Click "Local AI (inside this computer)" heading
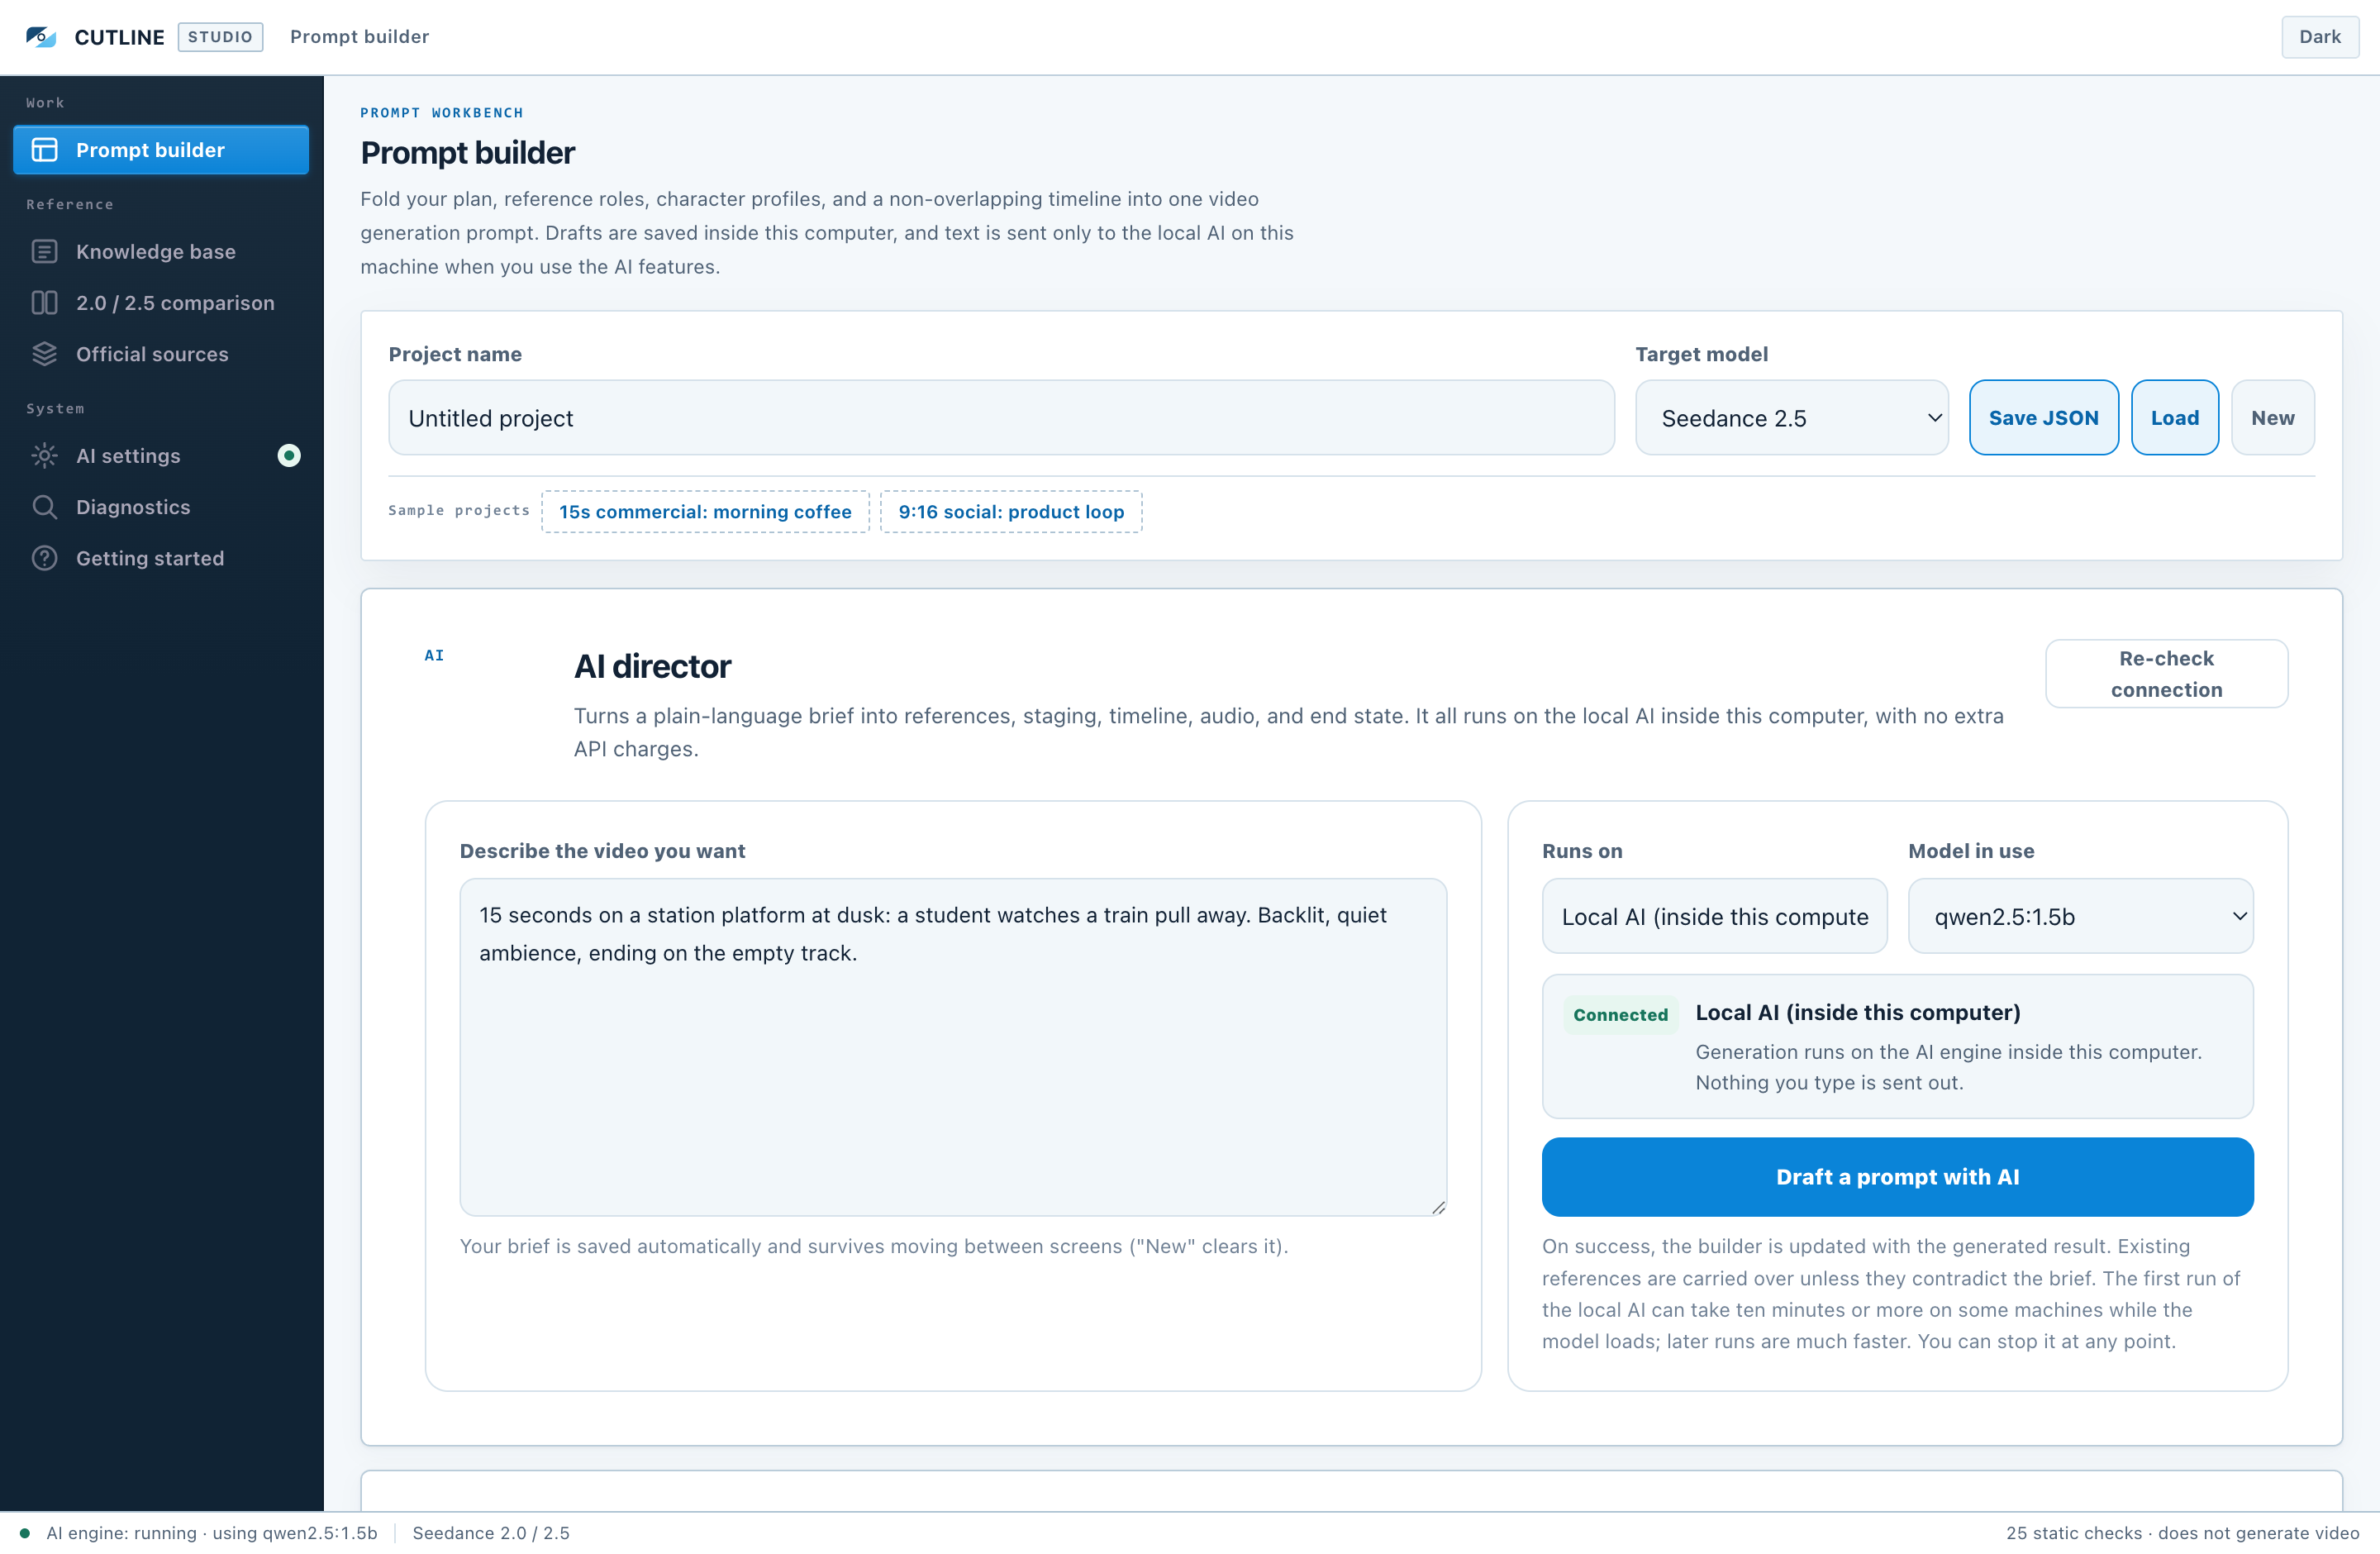Screen dimensions: 2380x1554 point(1857,1012)
